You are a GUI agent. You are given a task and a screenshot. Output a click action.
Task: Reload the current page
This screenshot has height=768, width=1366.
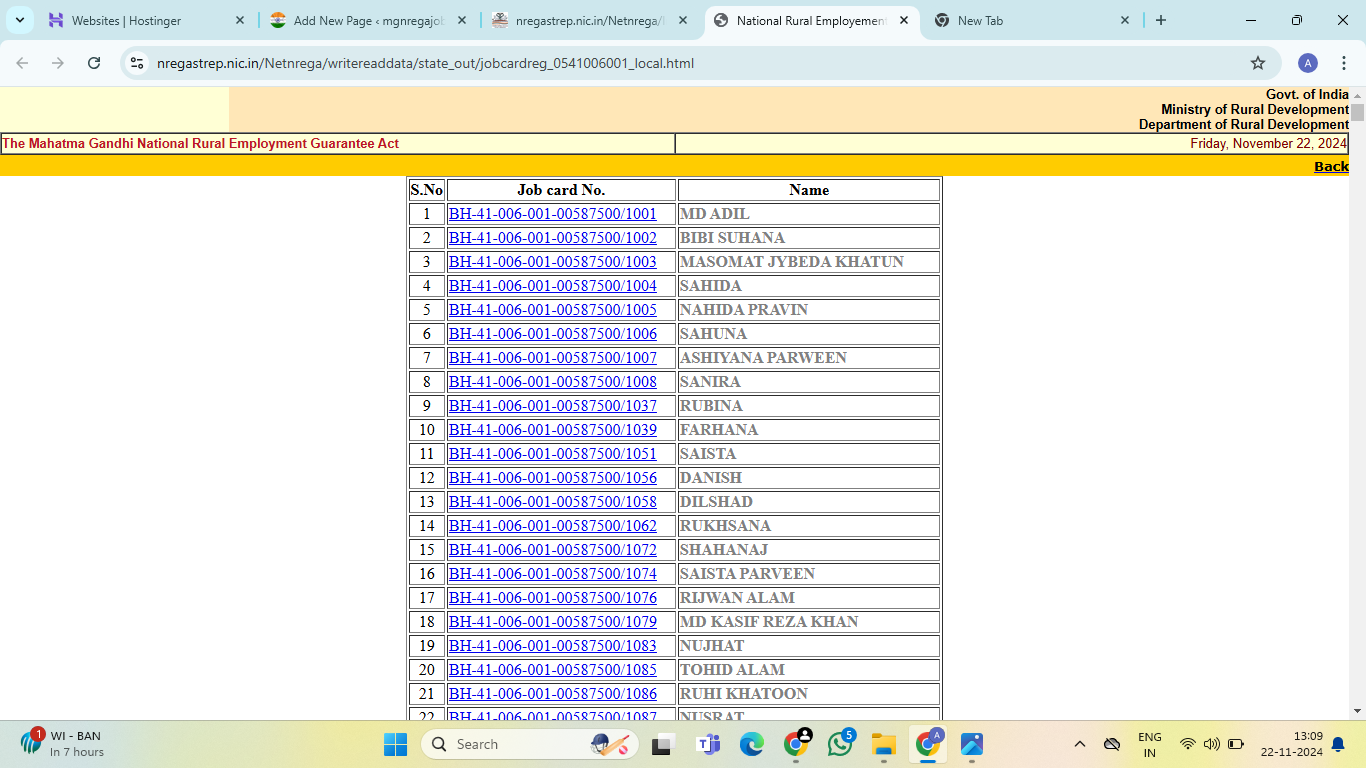95,62
